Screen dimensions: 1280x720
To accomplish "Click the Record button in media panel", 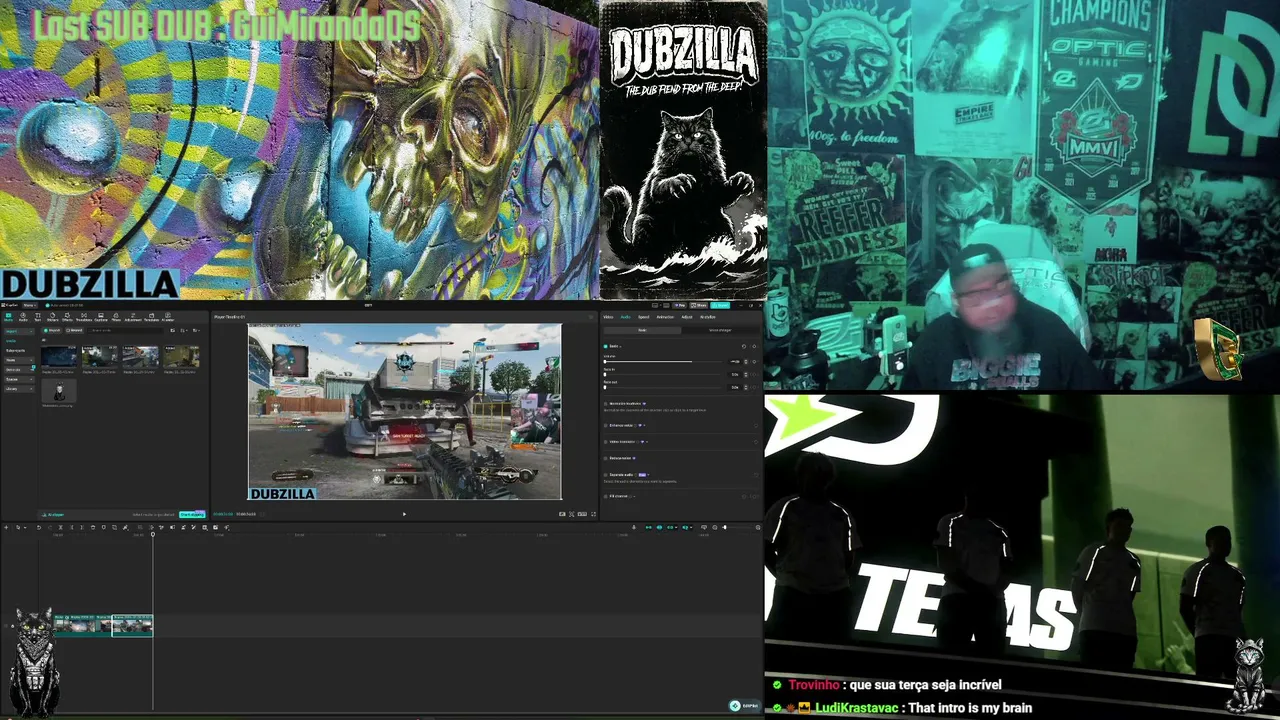I will 74,330.
